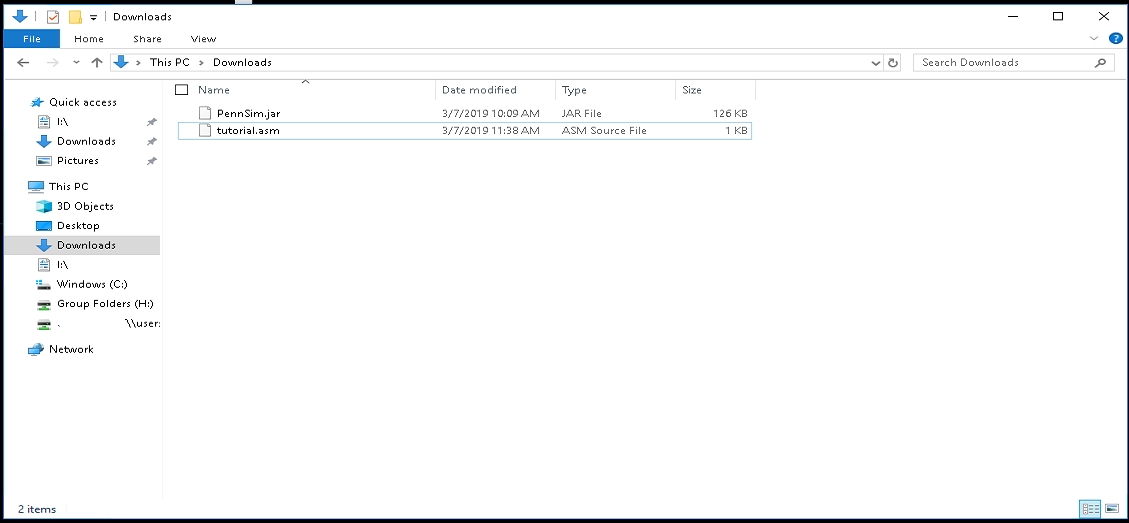Expand the address bar history dropdown
This screenshot has width=1129, height=523.
click(x=876, y=63)
